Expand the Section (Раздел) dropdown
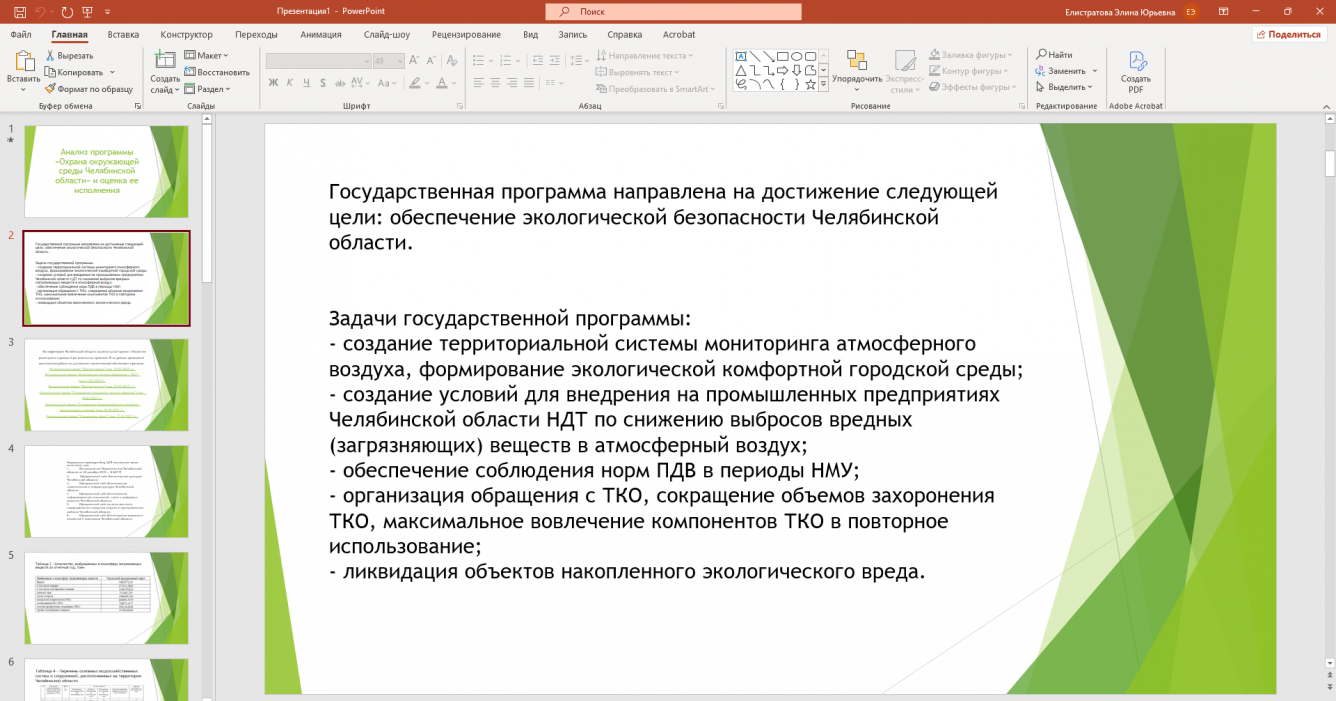The height and width of the screenshot is (701, 1336). tap(209, 89)
